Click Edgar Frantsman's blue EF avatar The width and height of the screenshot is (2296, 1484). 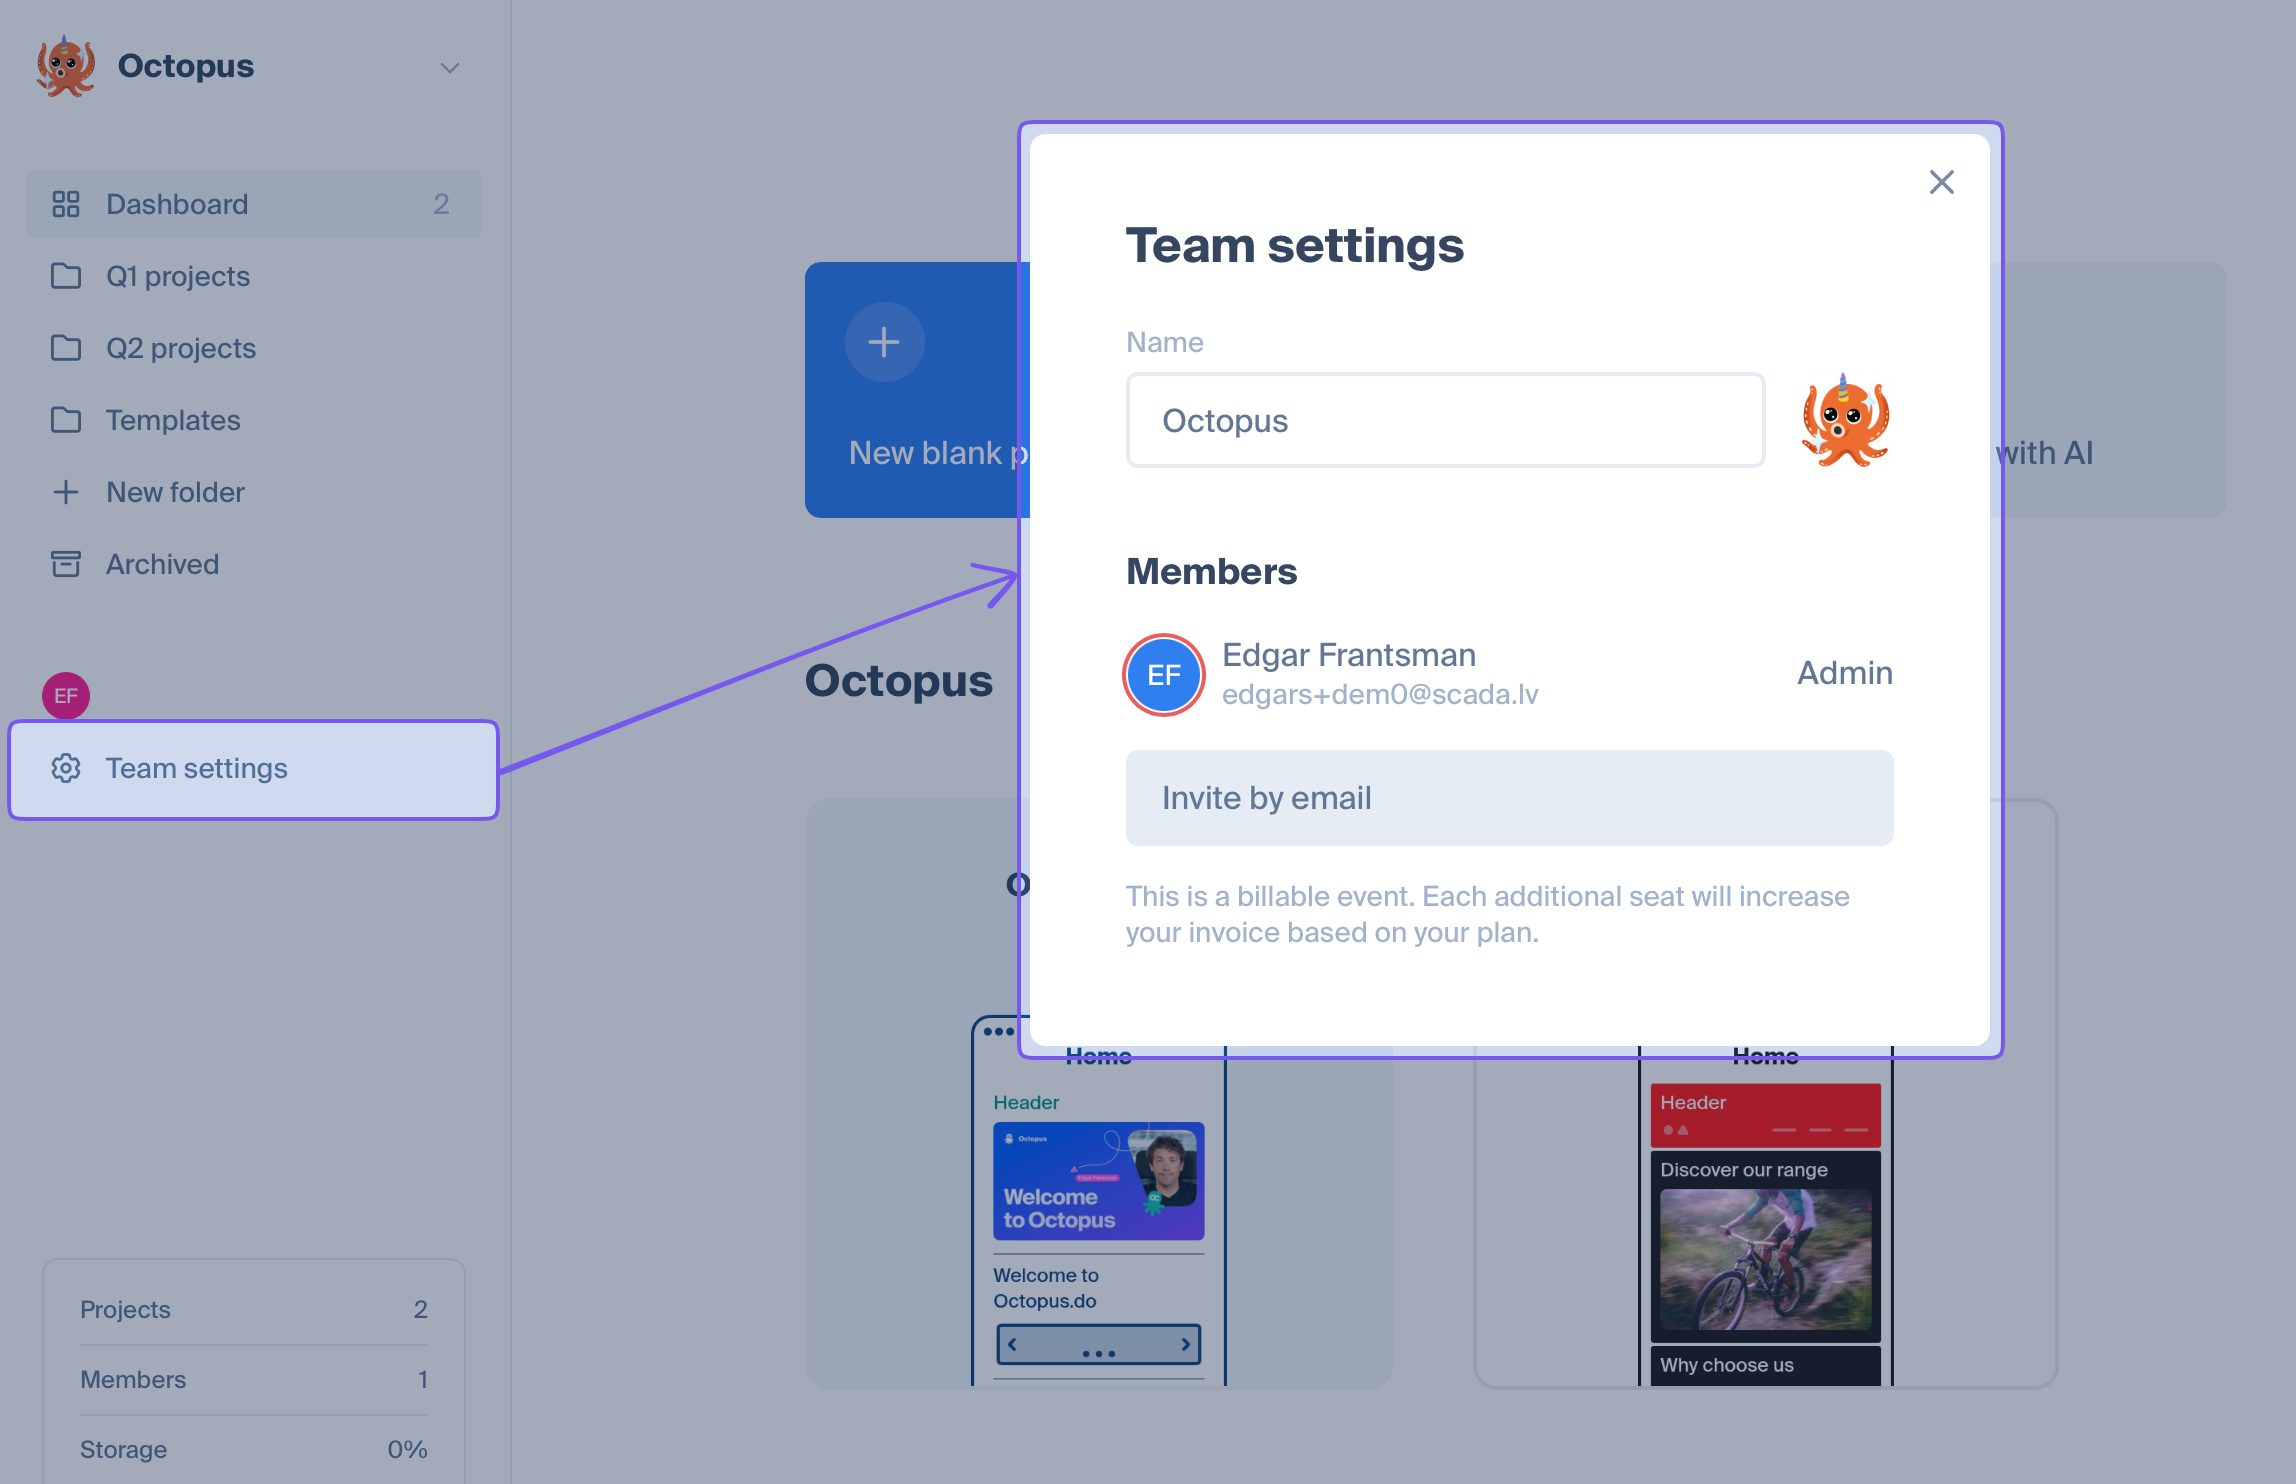click(x=1163, y=675)
